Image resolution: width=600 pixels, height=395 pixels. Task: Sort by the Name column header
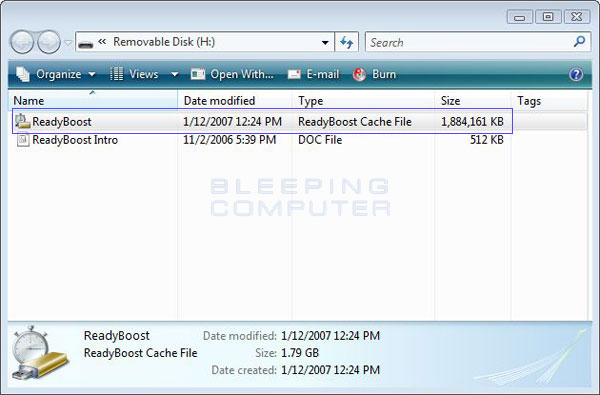93,100
